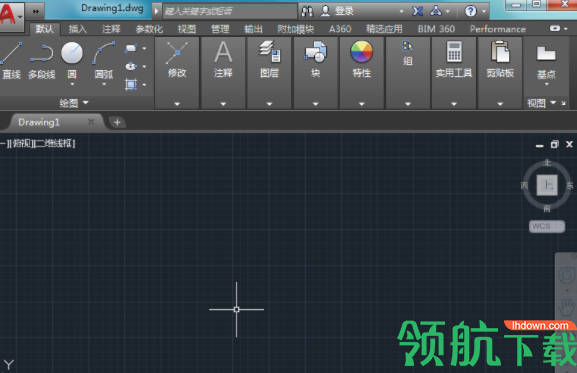The image size is (577, 373).
Task: Switch to the Add-ins (附加模块) ribbon tab
Action: (296, 29)
